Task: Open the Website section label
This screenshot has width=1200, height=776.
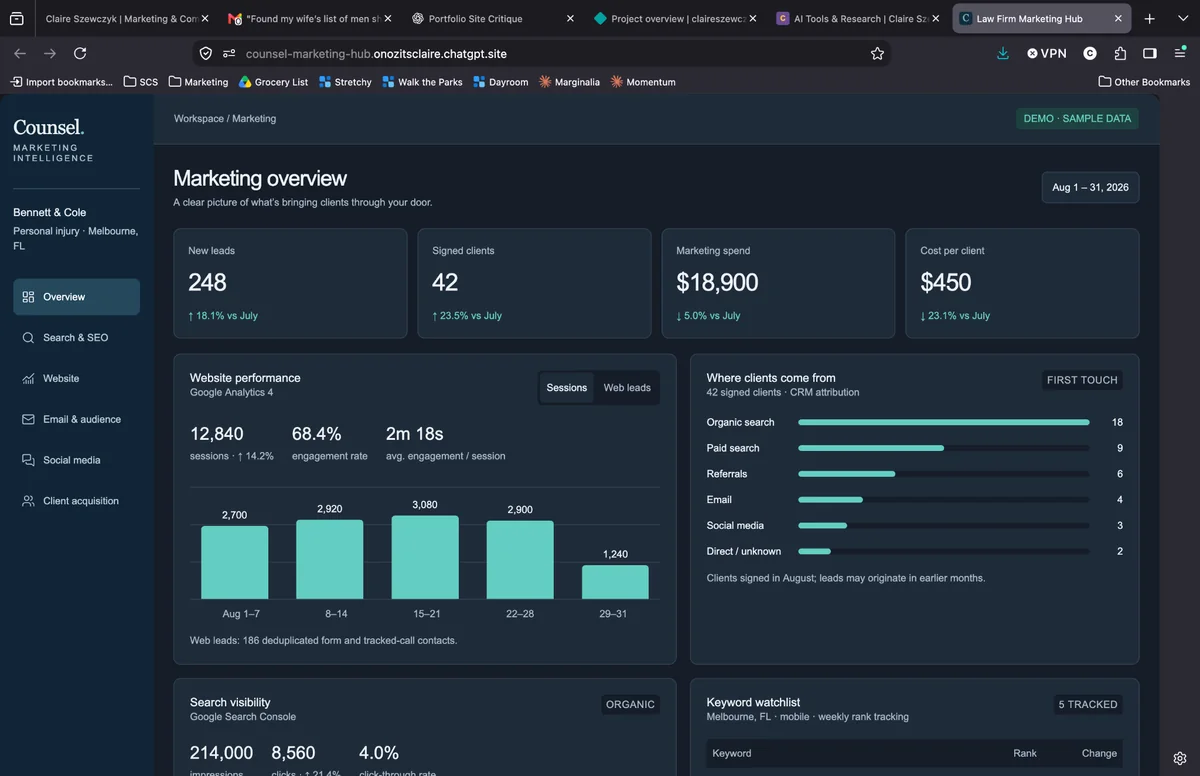Action: click(x=61, y=379)
